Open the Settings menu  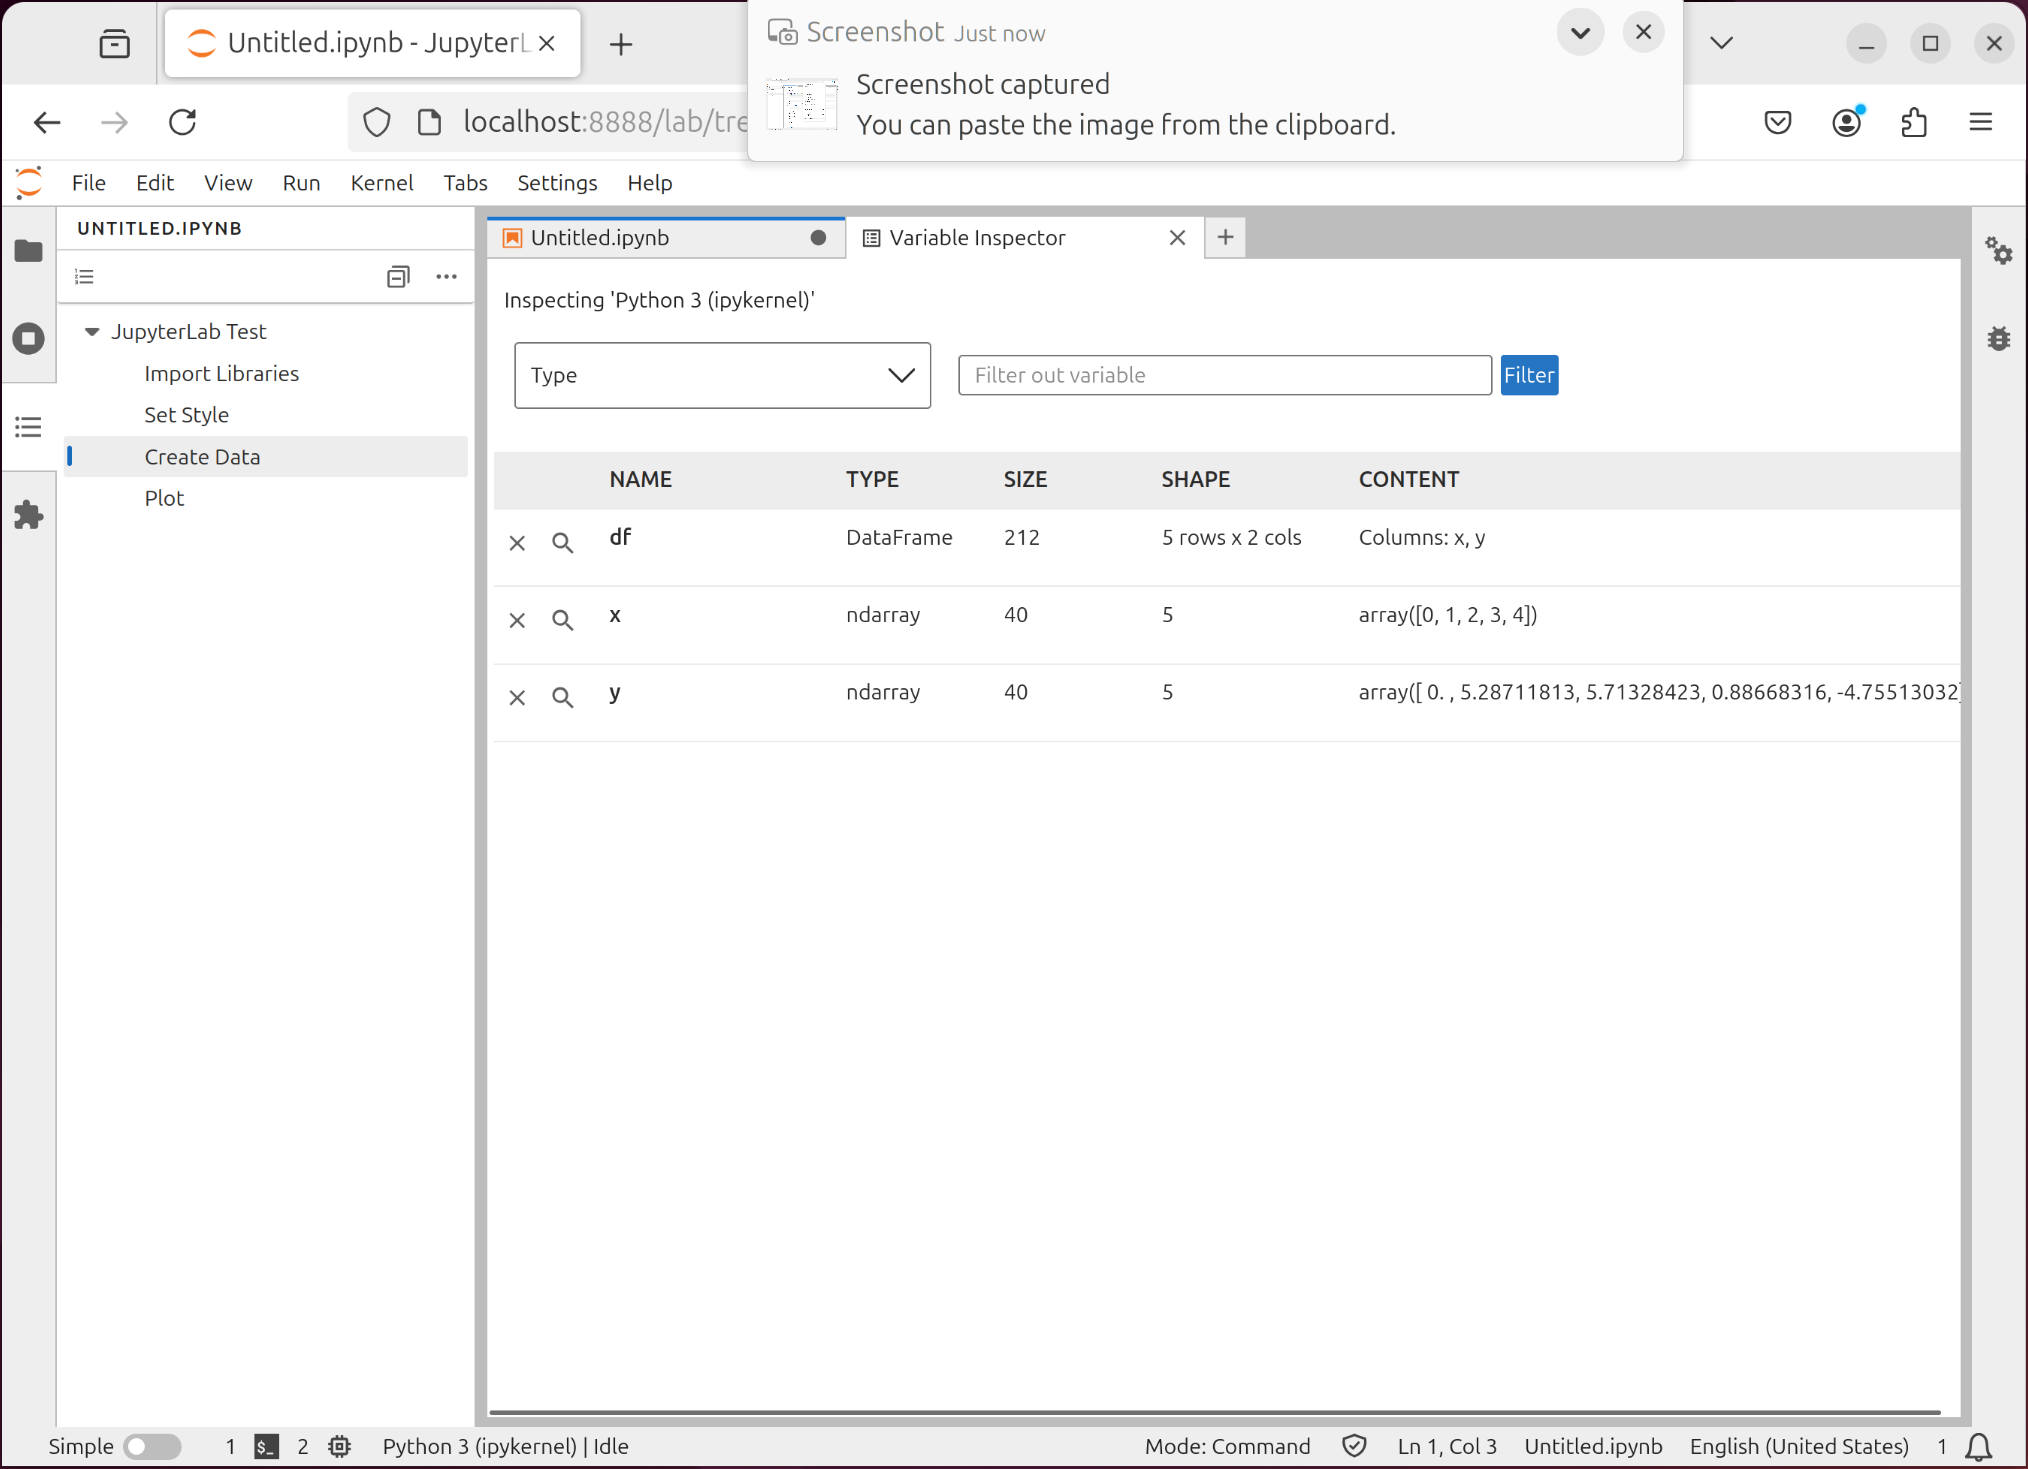pos(557,183)
